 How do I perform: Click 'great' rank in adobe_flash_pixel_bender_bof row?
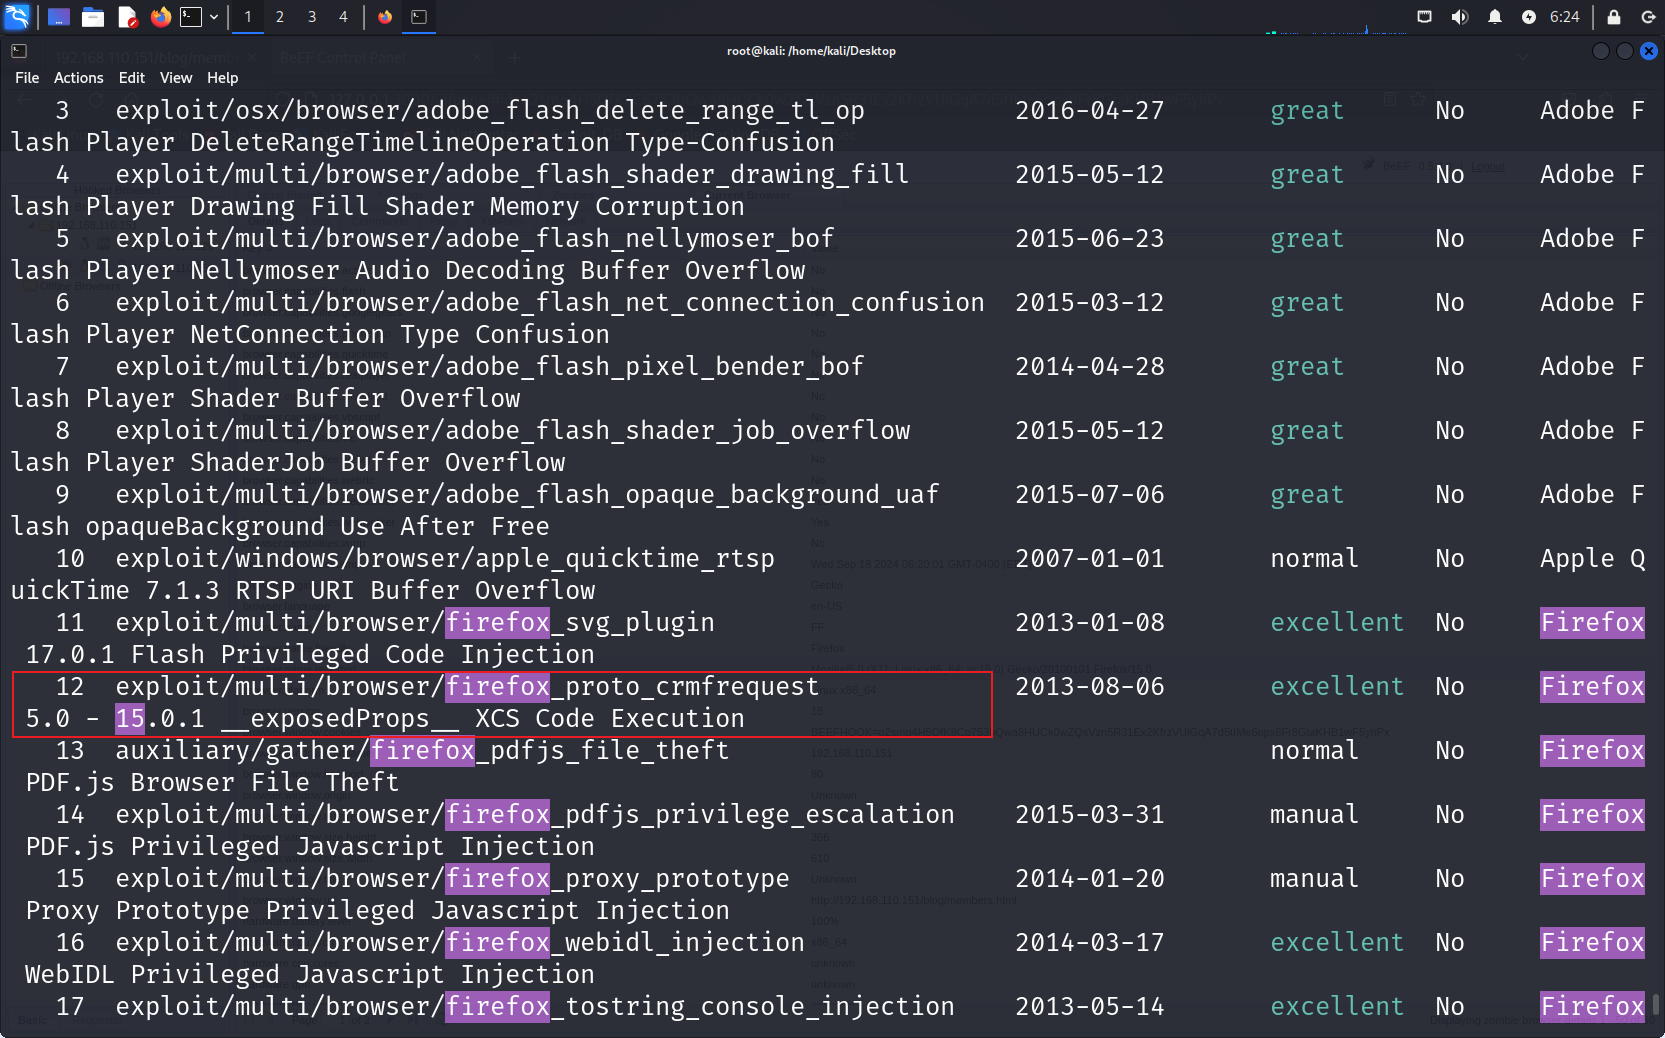tap(1307, 366)
